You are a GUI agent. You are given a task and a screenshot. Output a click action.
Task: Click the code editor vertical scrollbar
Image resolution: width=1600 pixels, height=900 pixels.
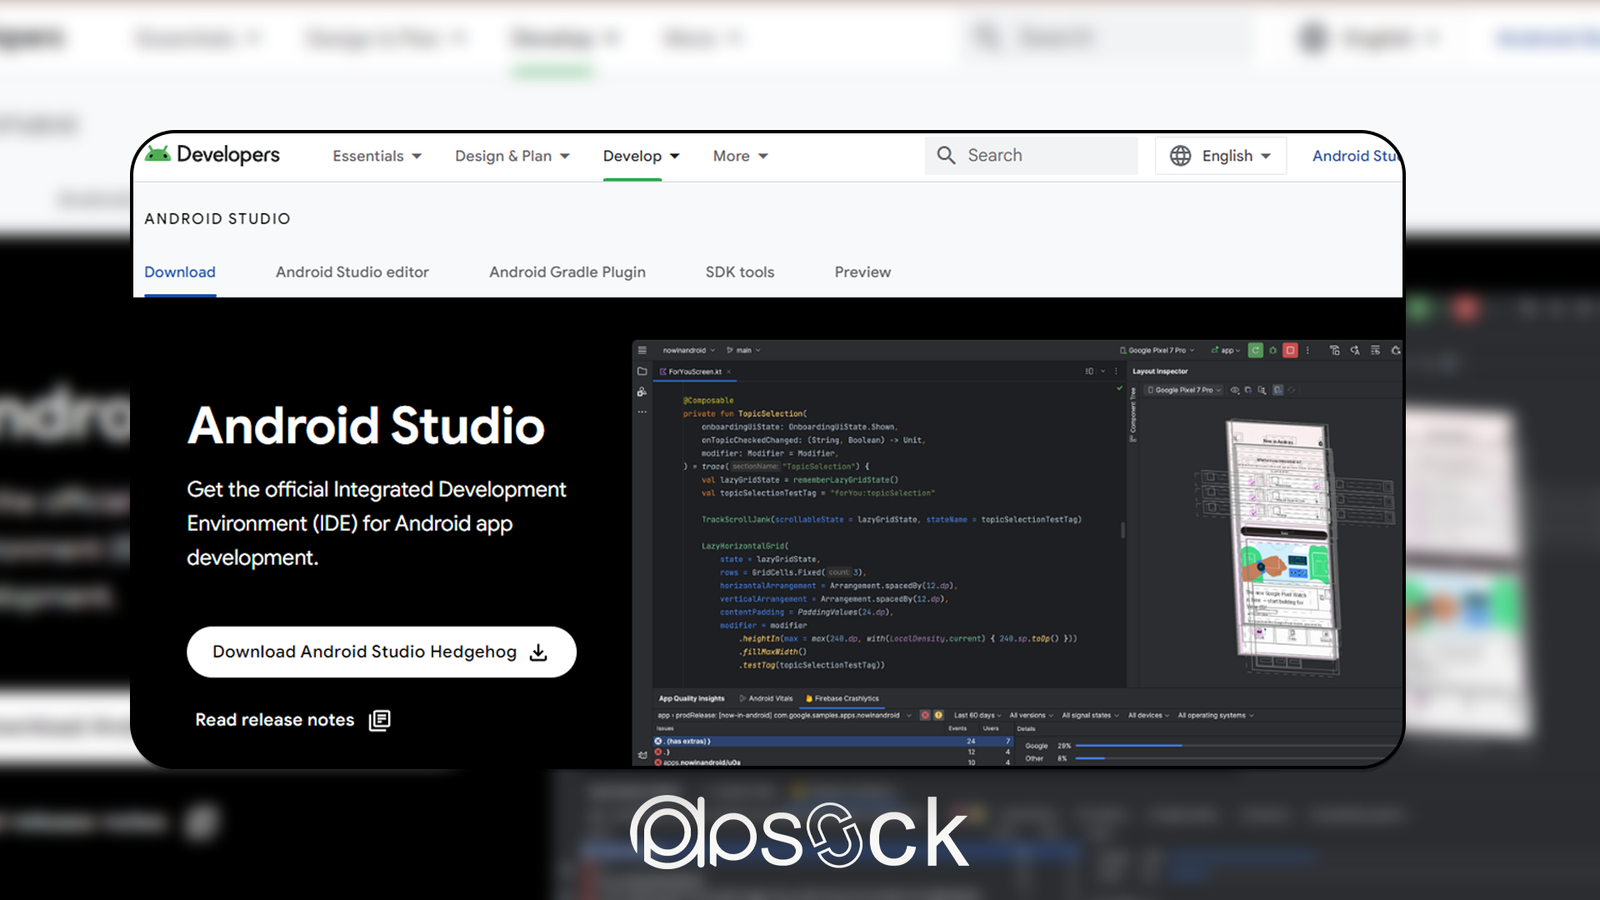tap(1122, 530)
